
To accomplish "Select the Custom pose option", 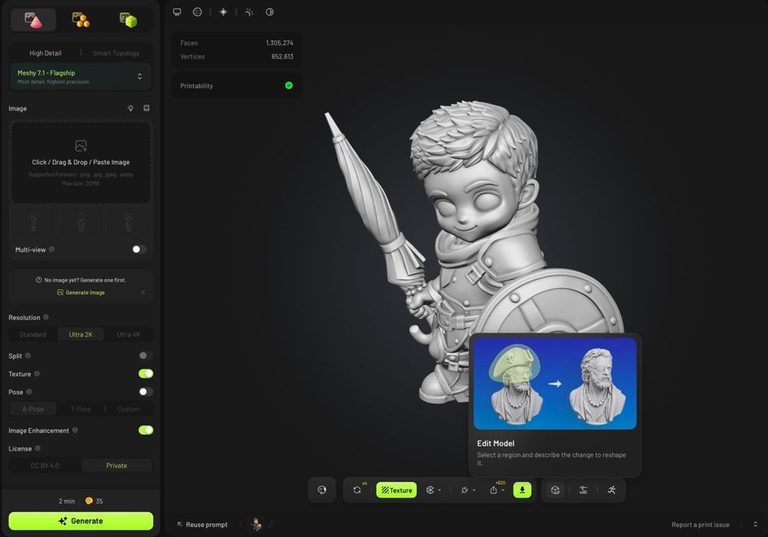I will tap(128, 409).
